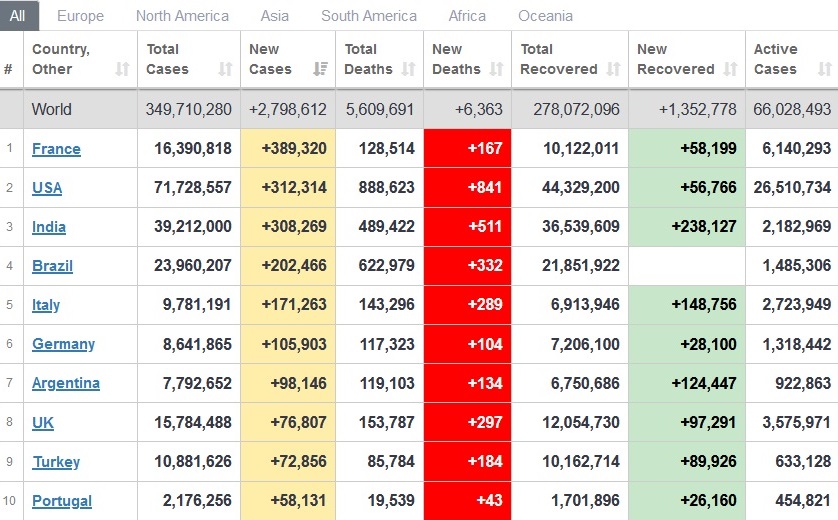Select the North America tab

(x=182, y=16)
